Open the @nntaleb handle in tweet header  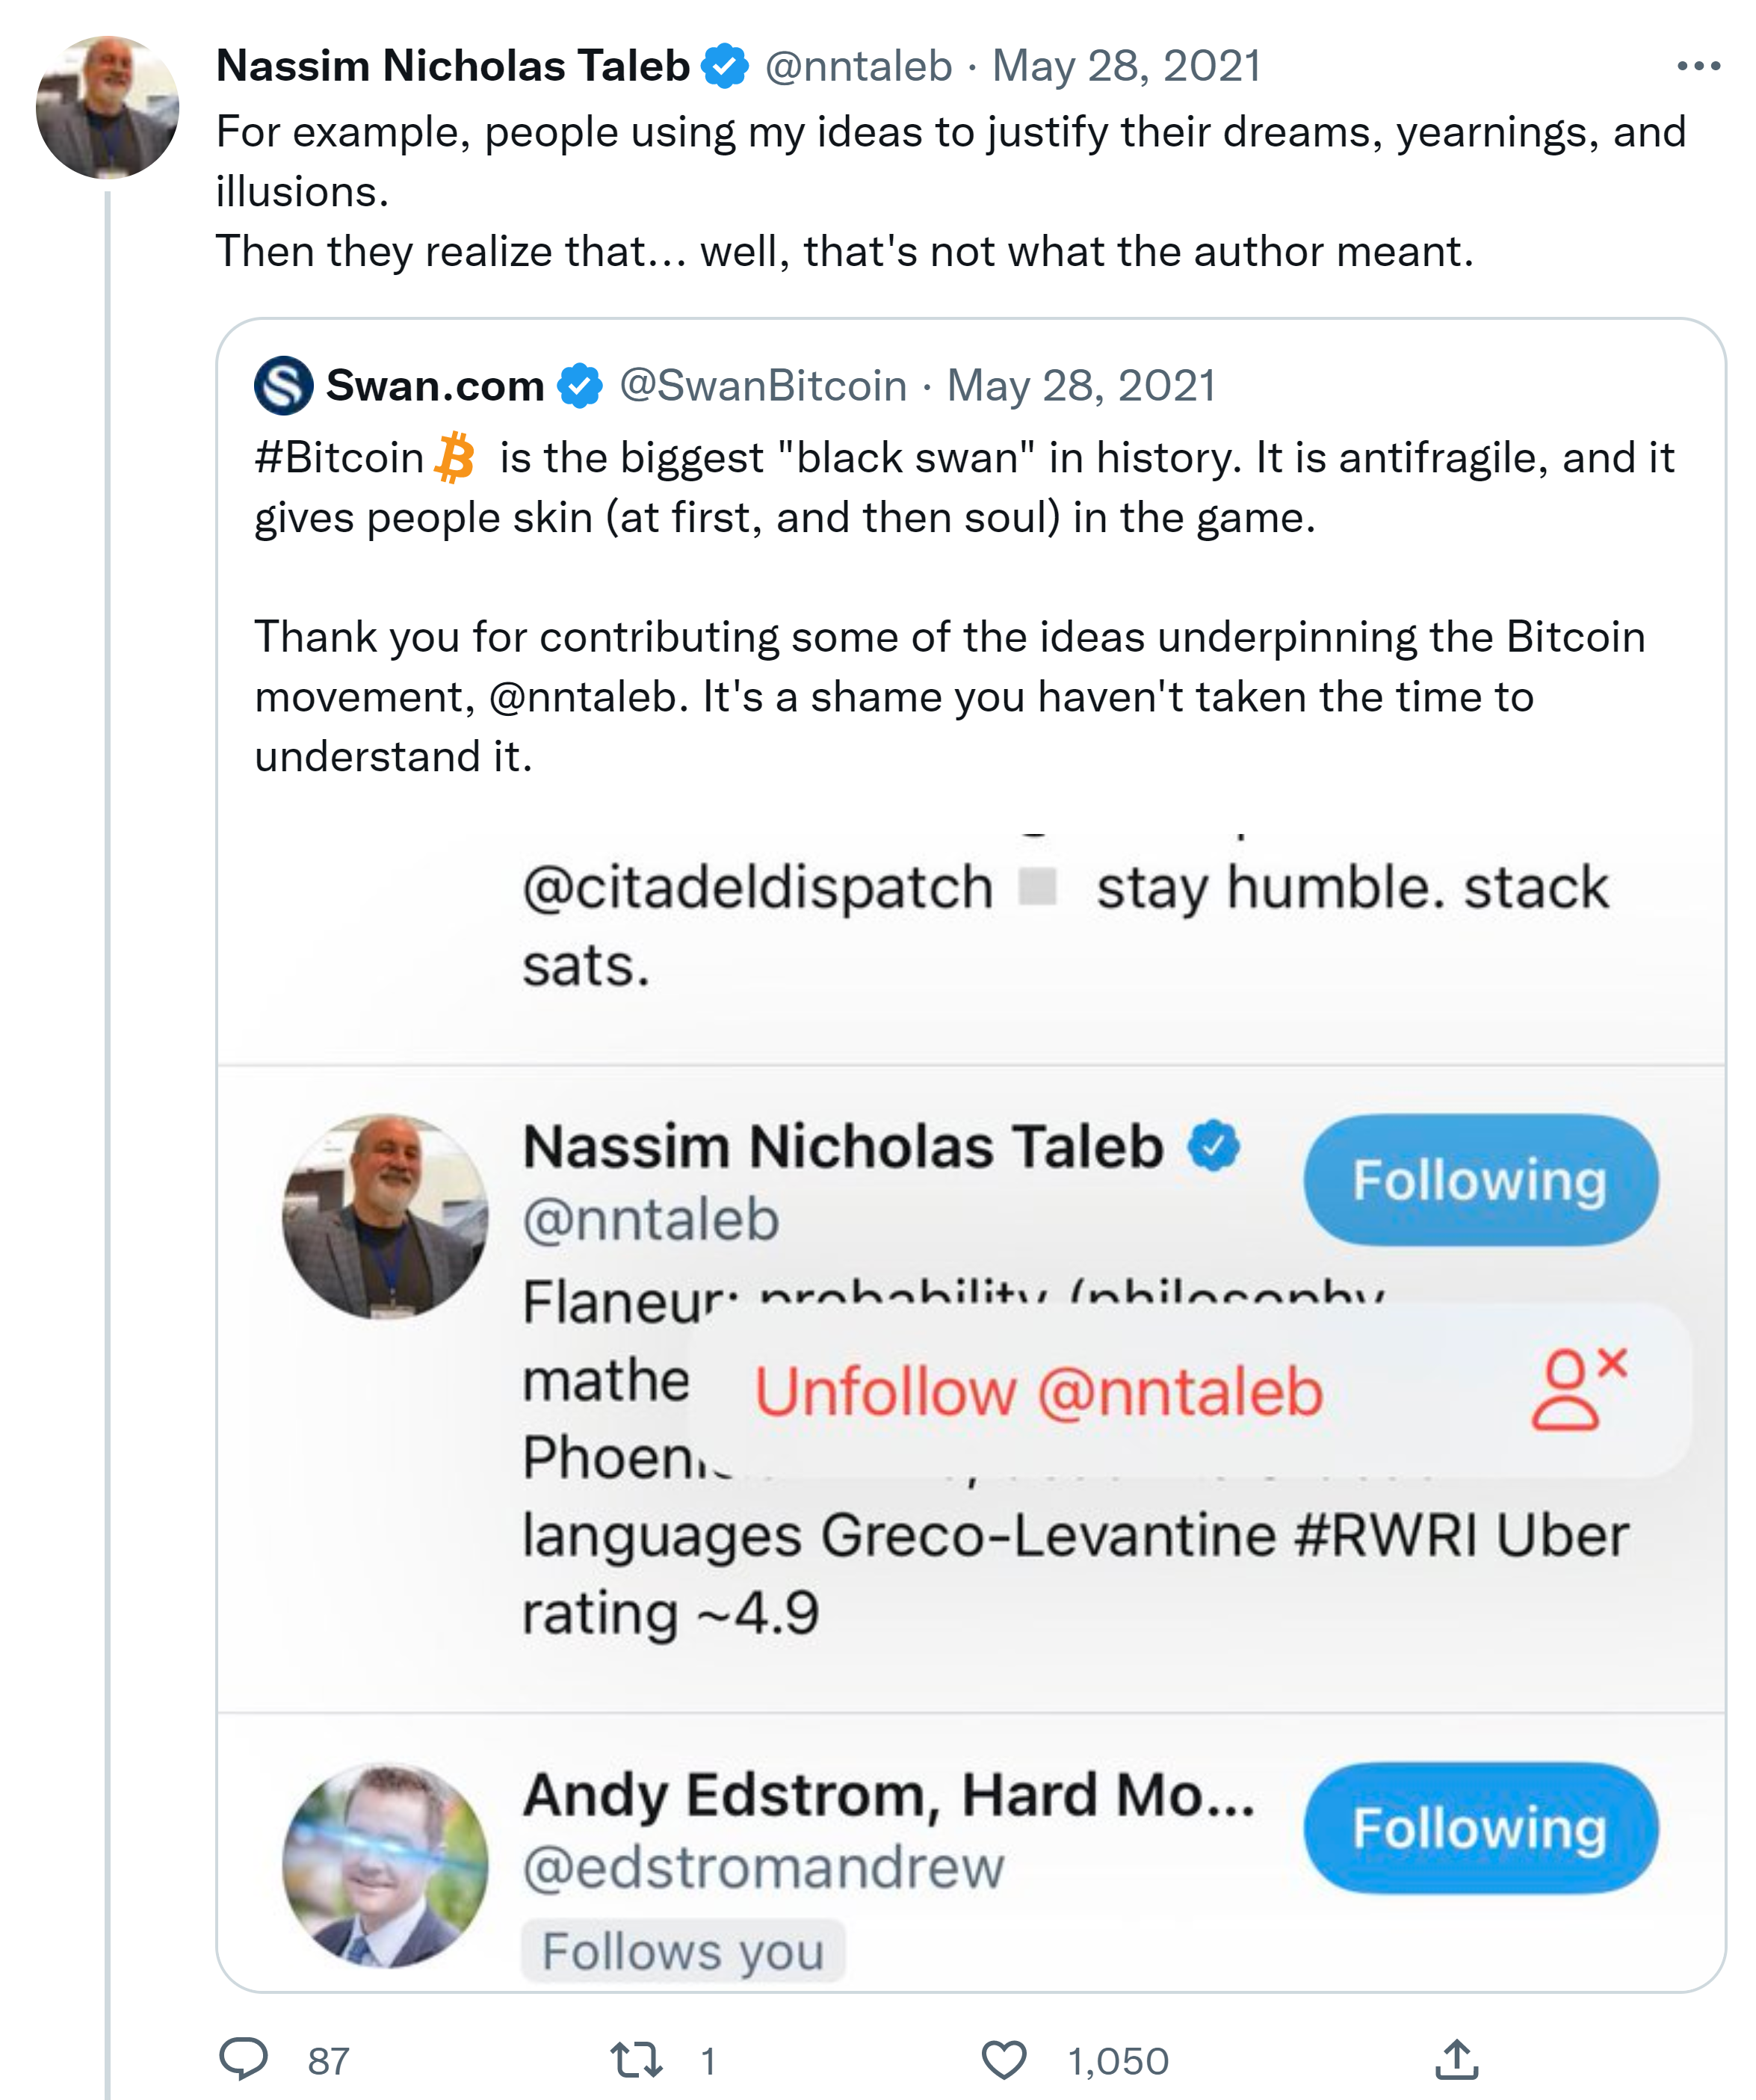coord(858,67)
